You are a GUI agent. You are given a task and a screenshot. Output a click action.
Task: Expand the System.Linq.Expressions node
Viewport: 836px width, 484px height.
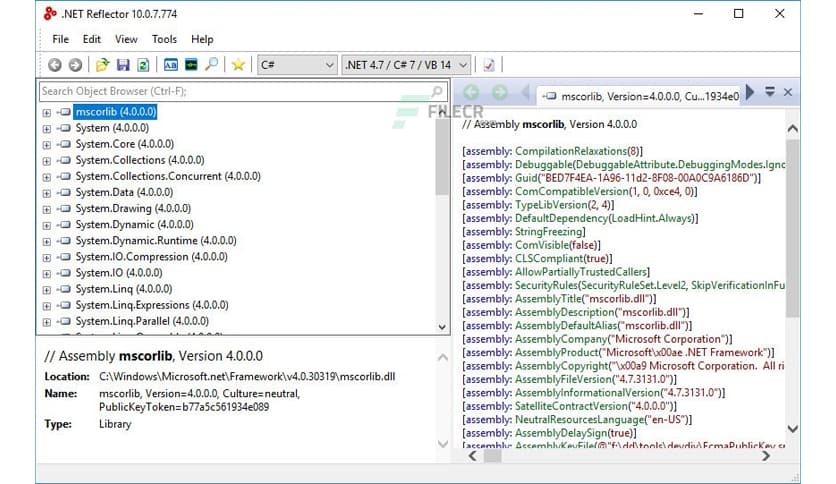point(47,305)
